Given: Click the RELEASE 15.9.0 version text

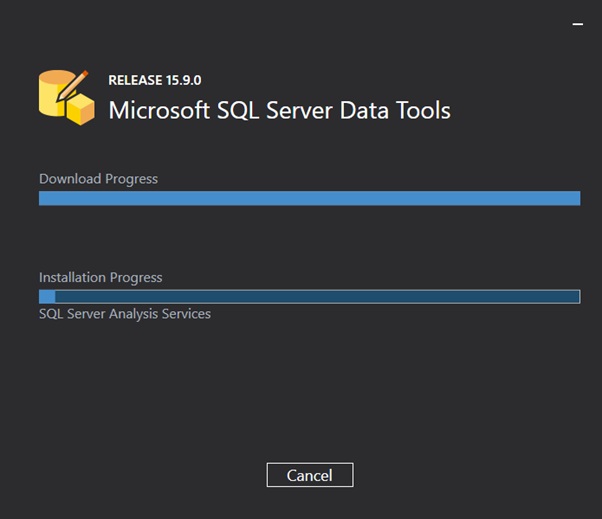Looking at the screenshot, I should [x=155, y=80].
